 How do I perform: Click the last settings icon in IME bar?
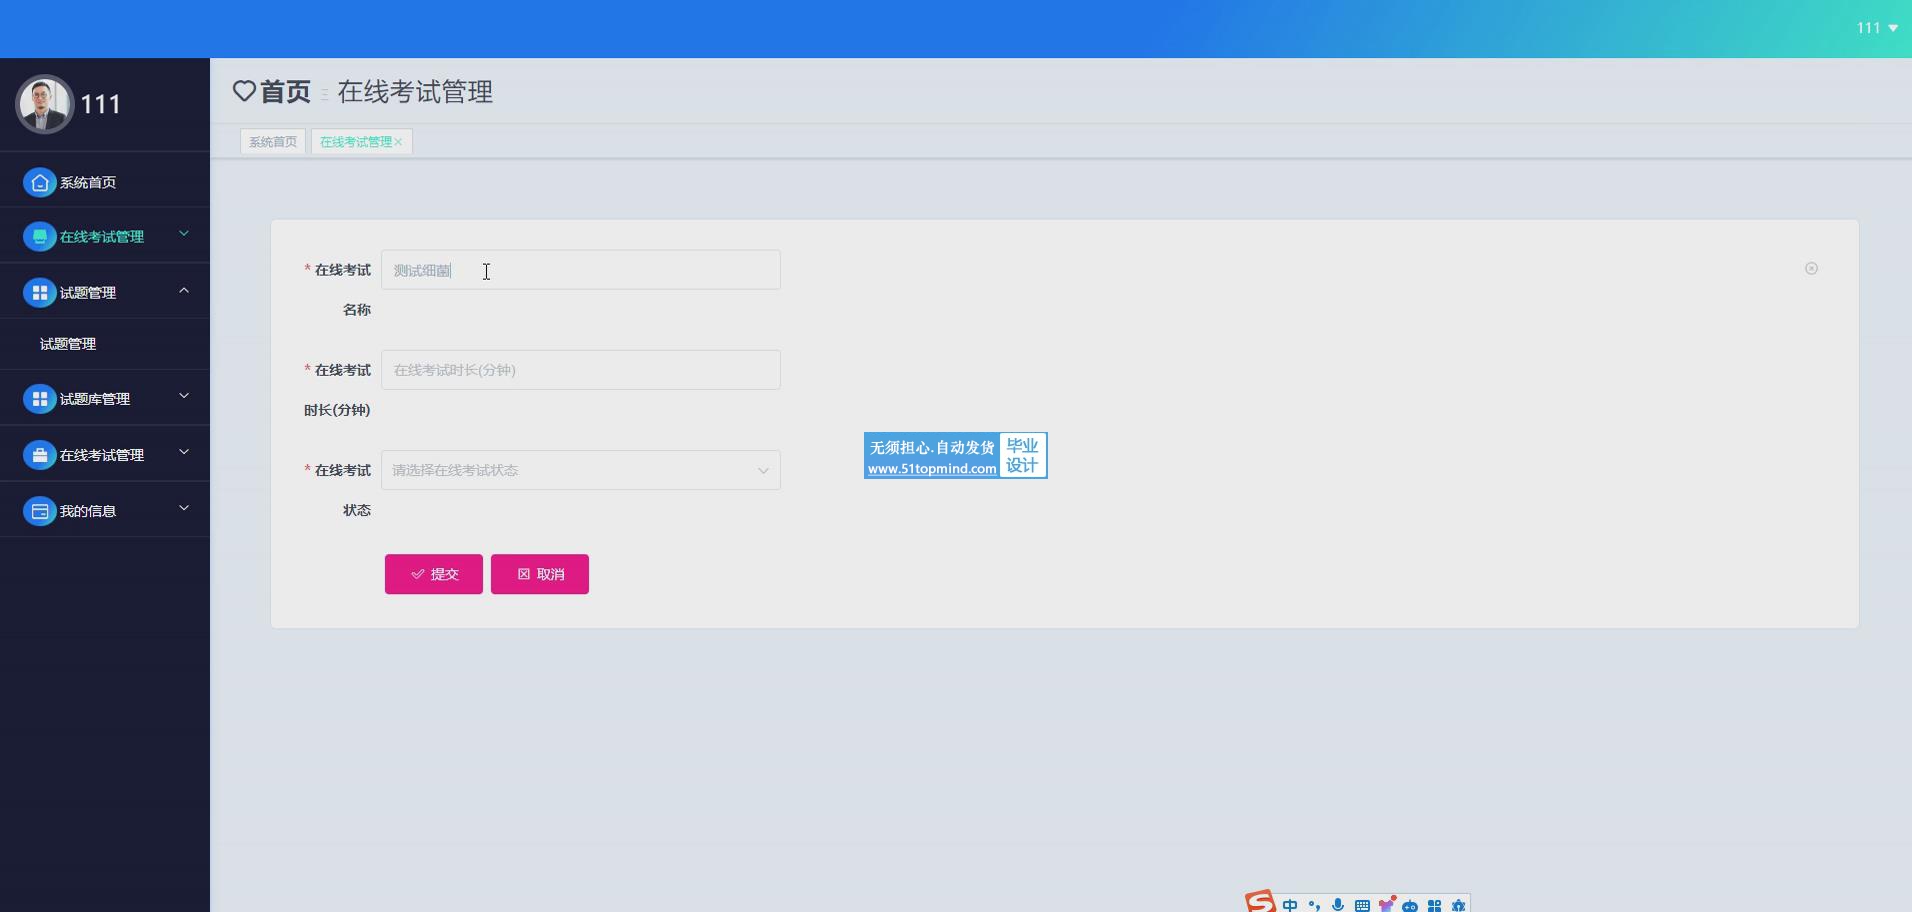[1458, 905]
